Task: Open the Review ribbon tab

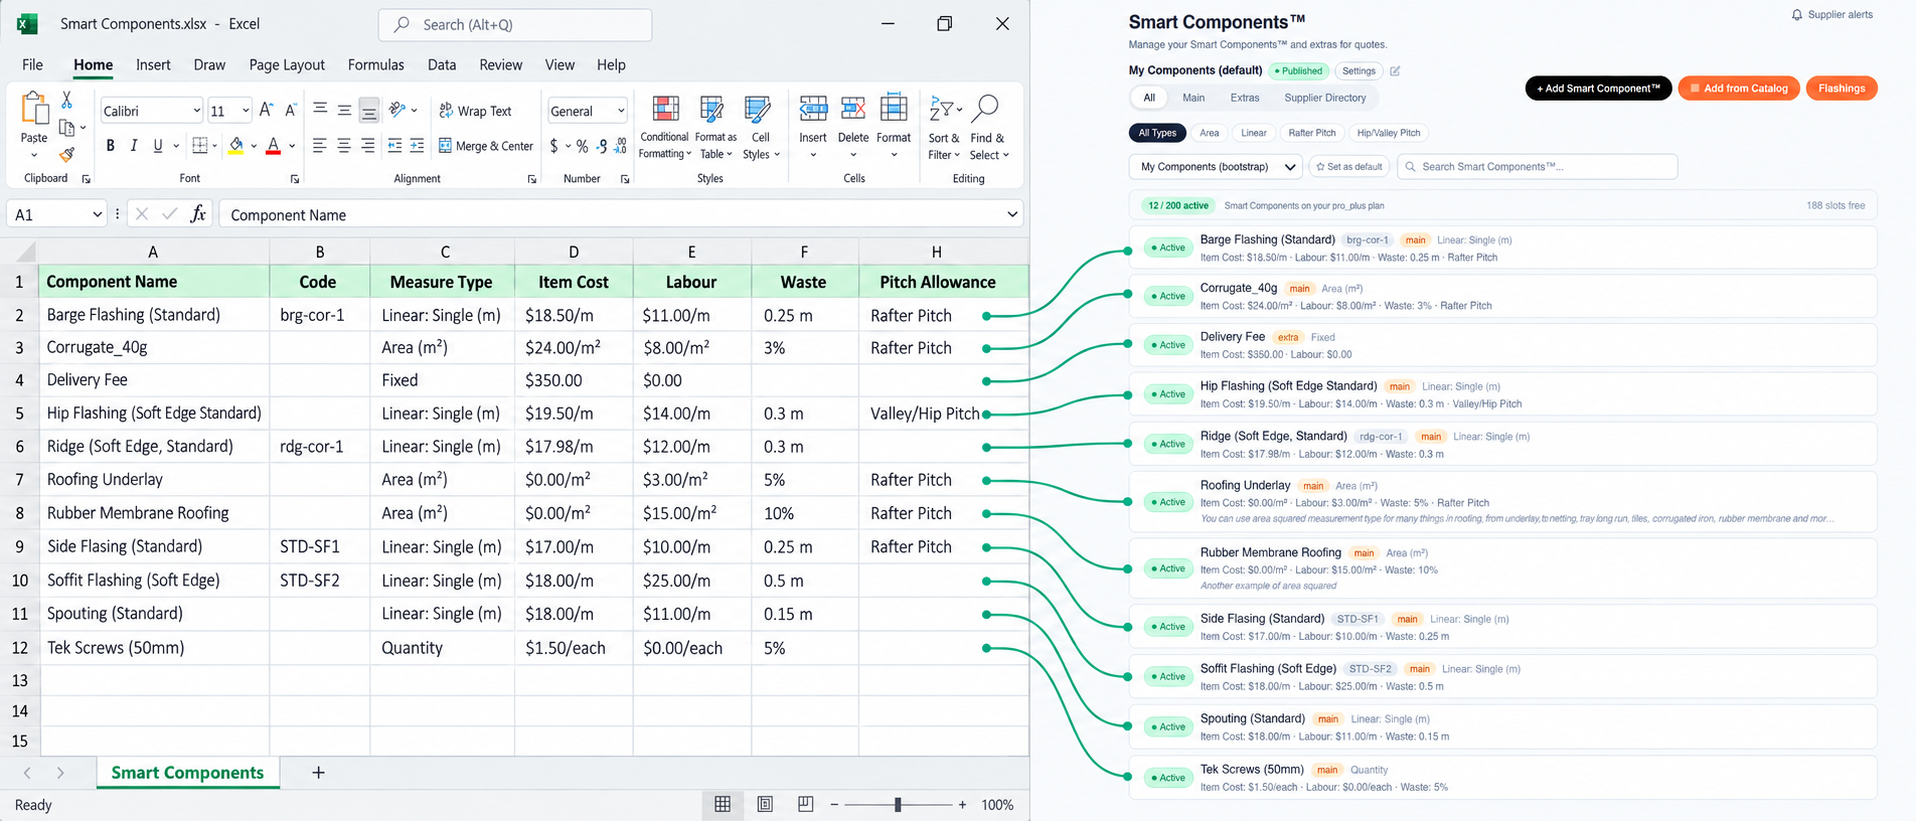Action: (x=501, y=65)
